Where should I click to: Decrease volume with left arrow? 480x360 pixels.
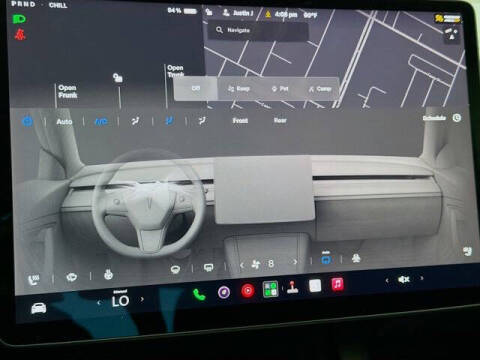387,280
